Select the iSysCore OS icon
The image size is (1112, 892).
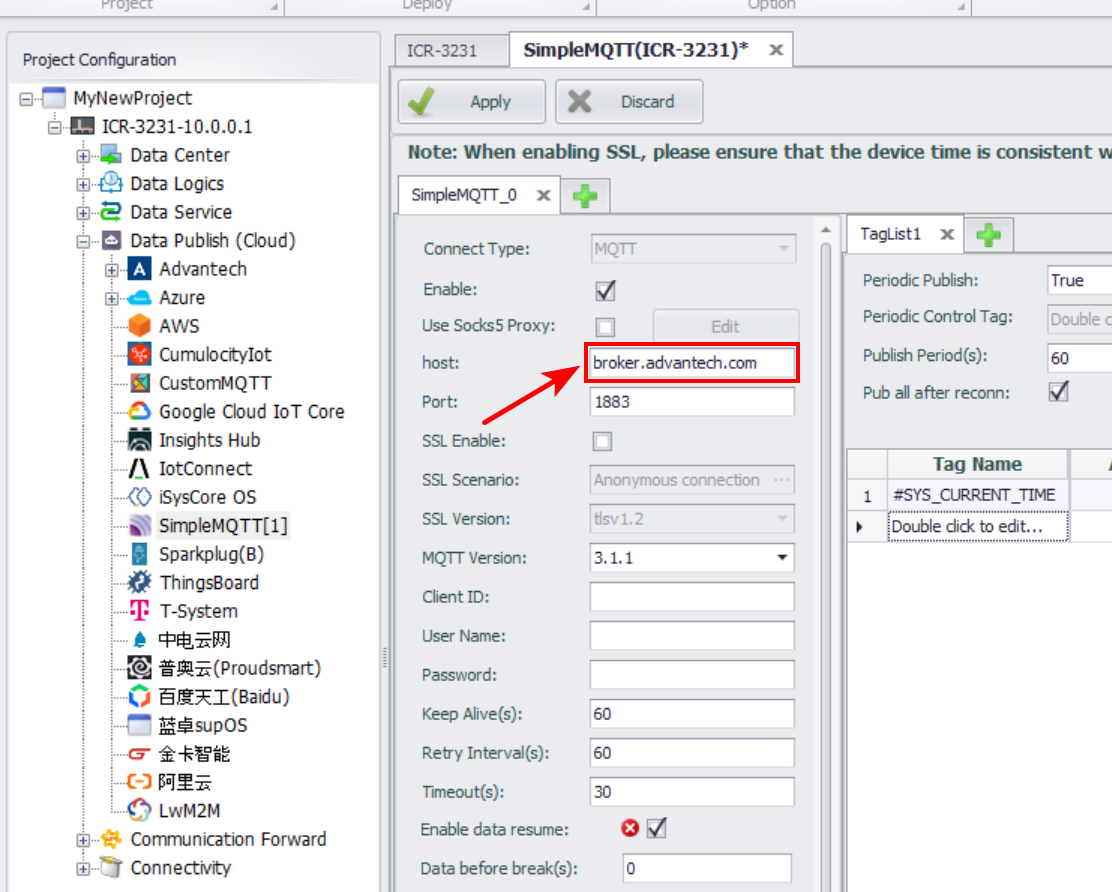(140, 497)
